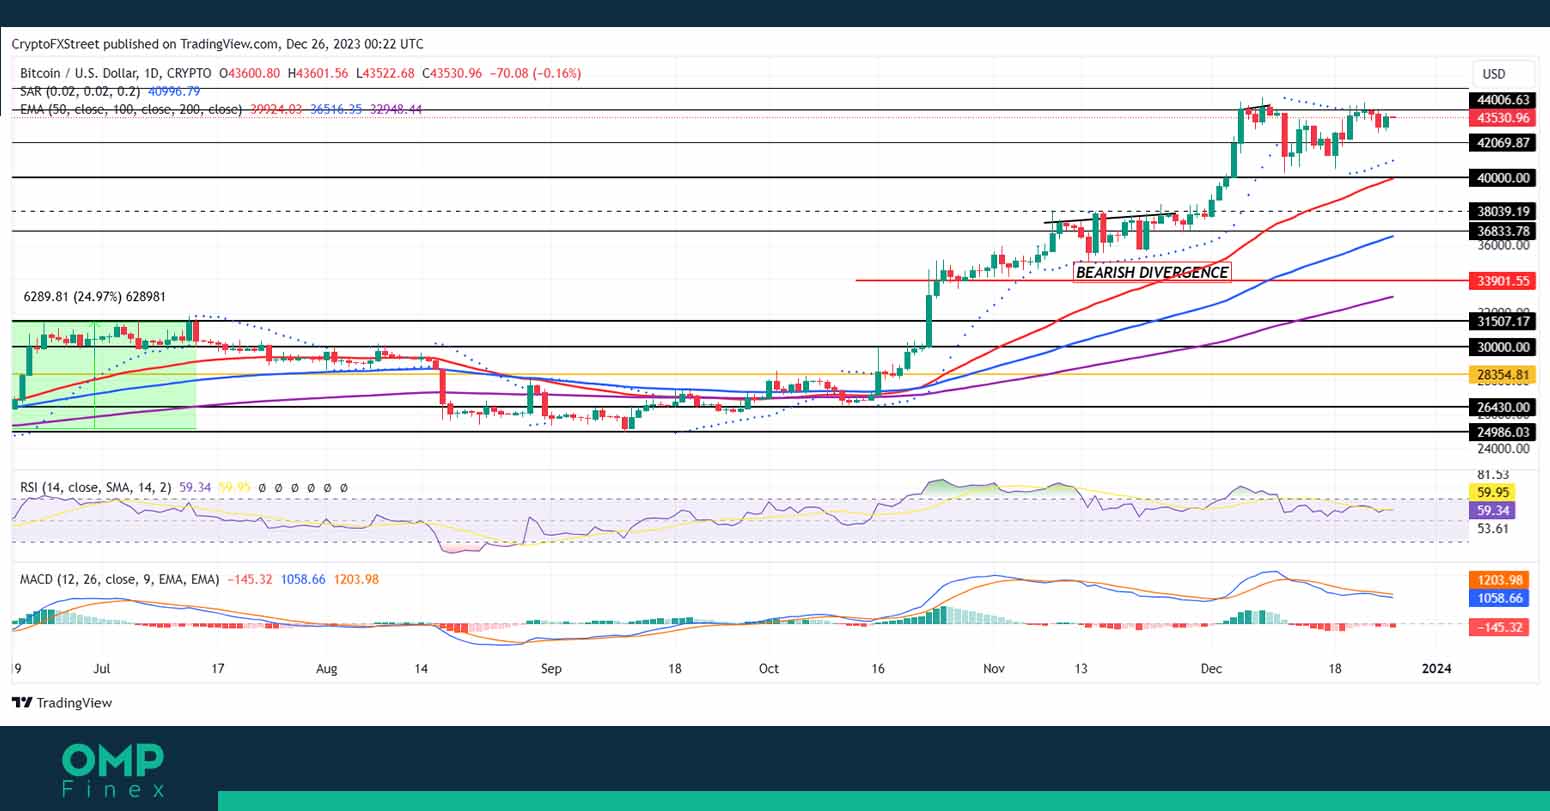Viewport: 1550px width, 811px height.
Task: Click the Jul date on time axis
Action: coord(103,668)
